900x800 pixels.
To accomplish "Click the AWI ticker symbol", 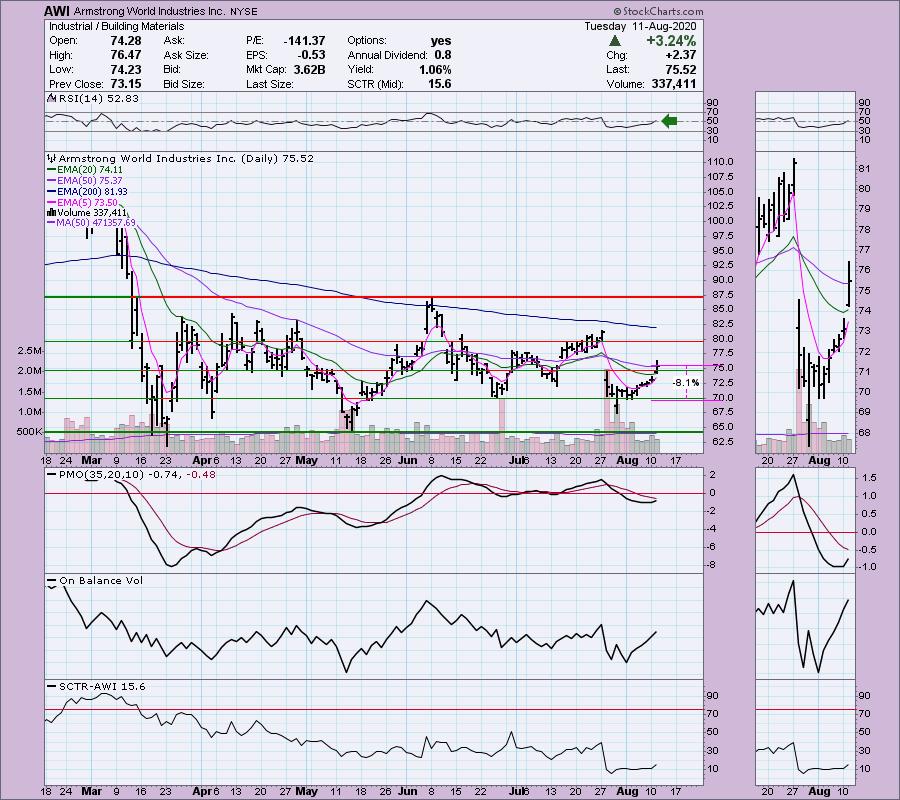I will pos(57,11).
